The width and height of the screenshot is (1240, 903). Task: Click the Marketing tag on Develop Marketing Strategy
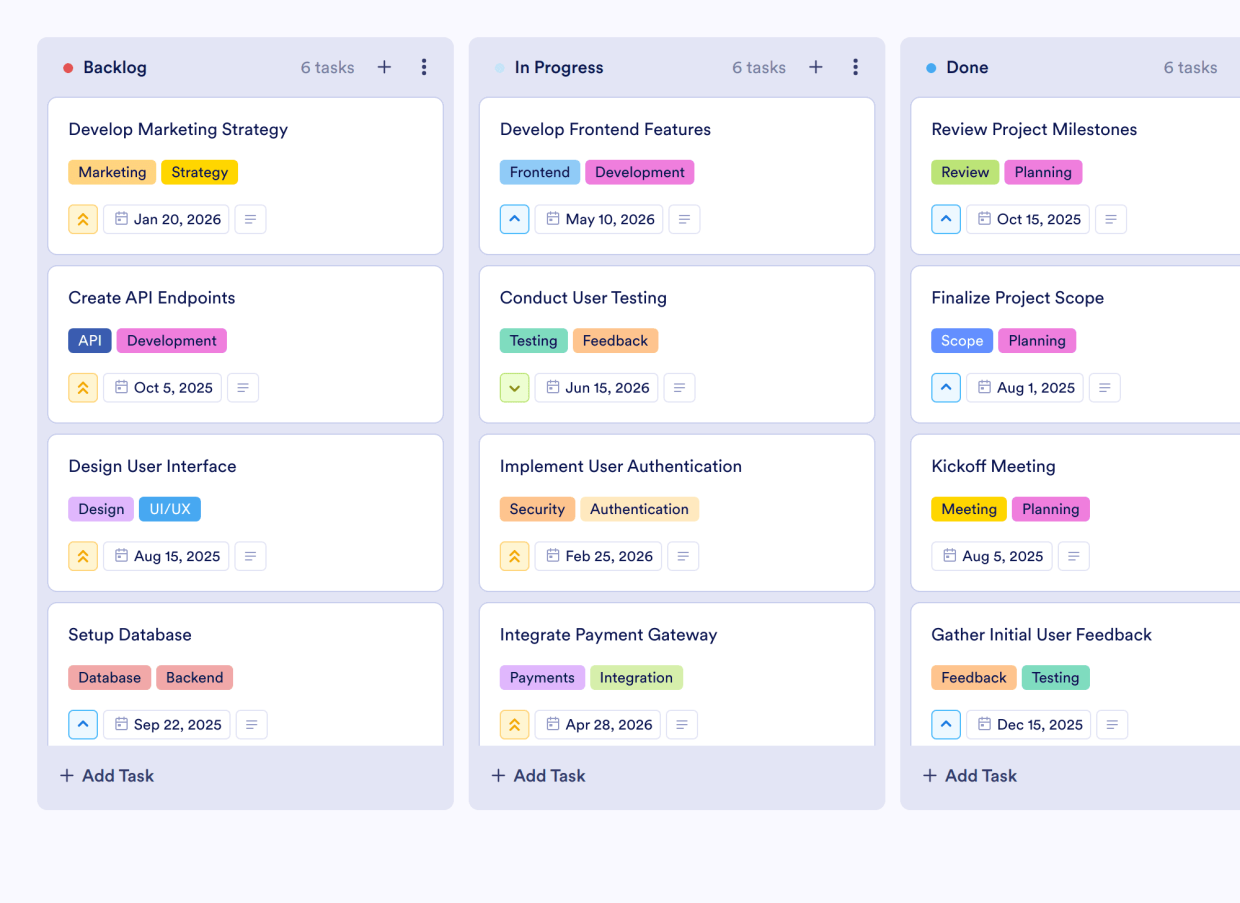coord(112,172)
